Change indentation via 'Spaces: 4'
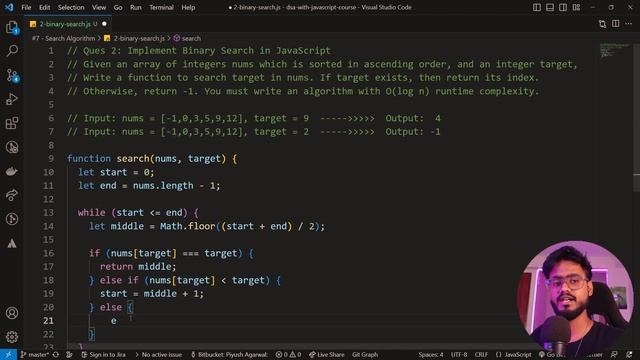Image resolution: width=640 pixels, height=360 pixels. click(x=431, y=355)
